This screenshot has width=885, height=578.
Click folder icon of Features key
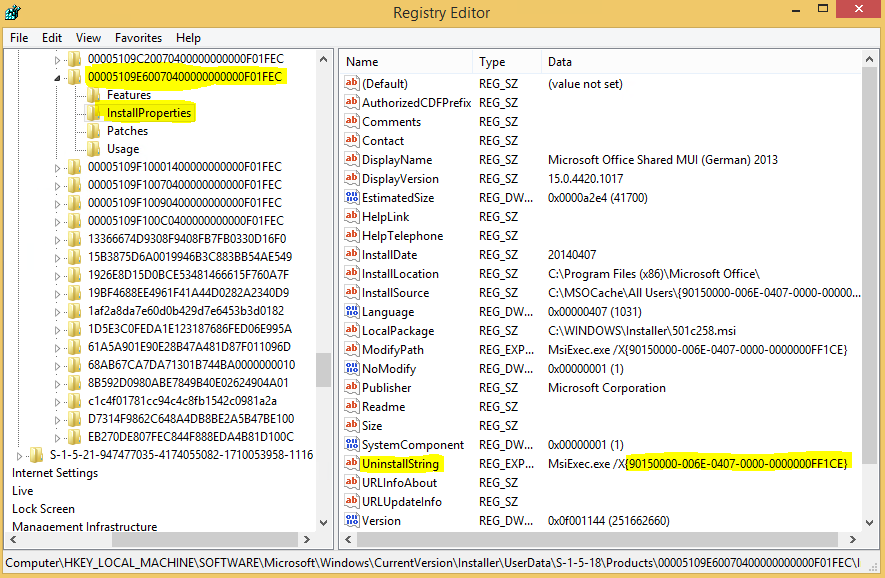[94, 95]
